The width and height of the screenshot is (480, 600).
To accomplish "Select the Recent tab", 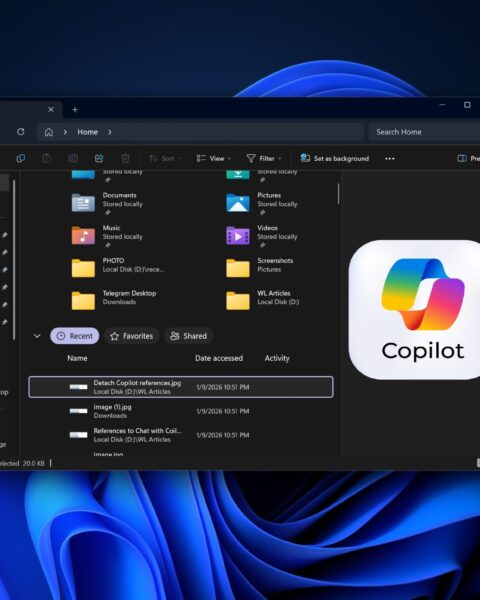I will pyautogui.click(x=75, y=336).
